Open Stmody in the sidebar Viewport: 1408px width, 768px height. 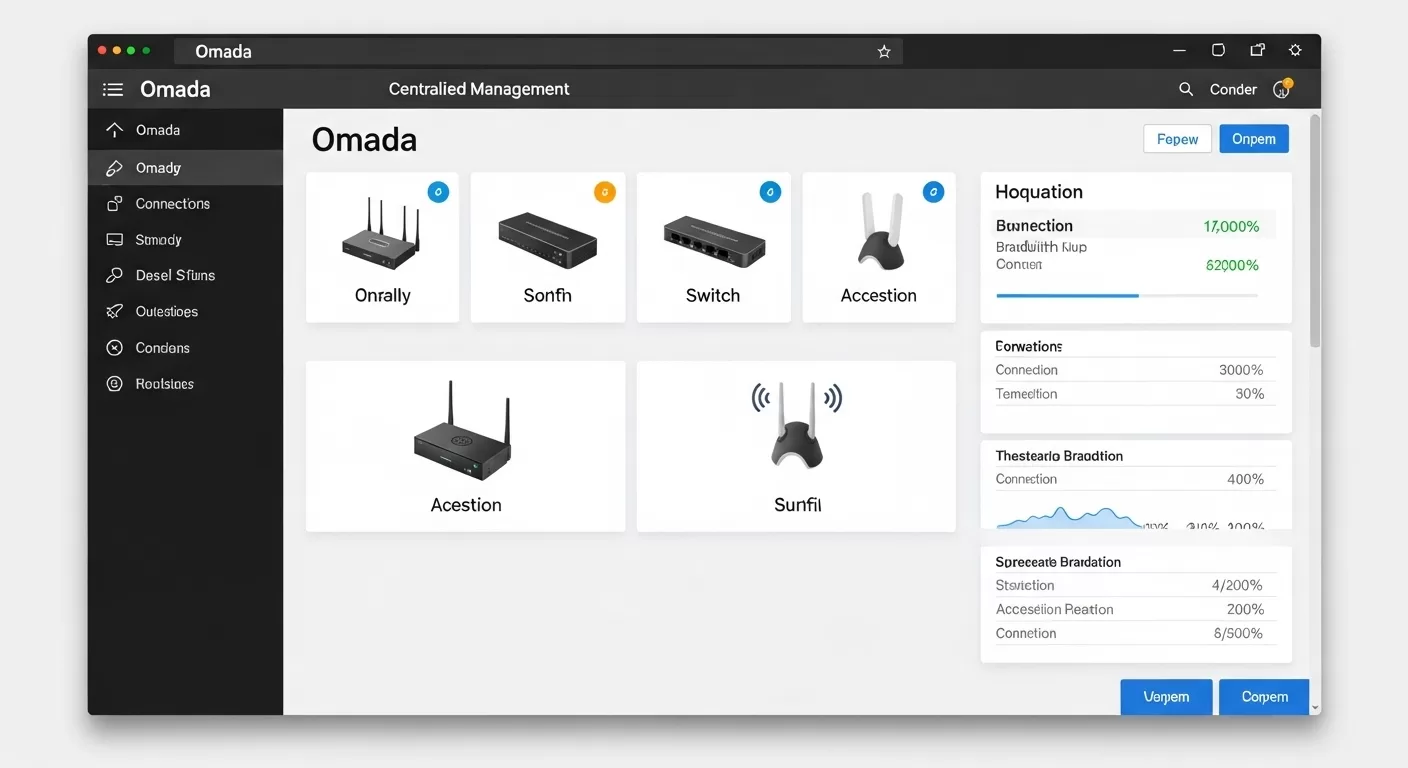coord(185,240)
